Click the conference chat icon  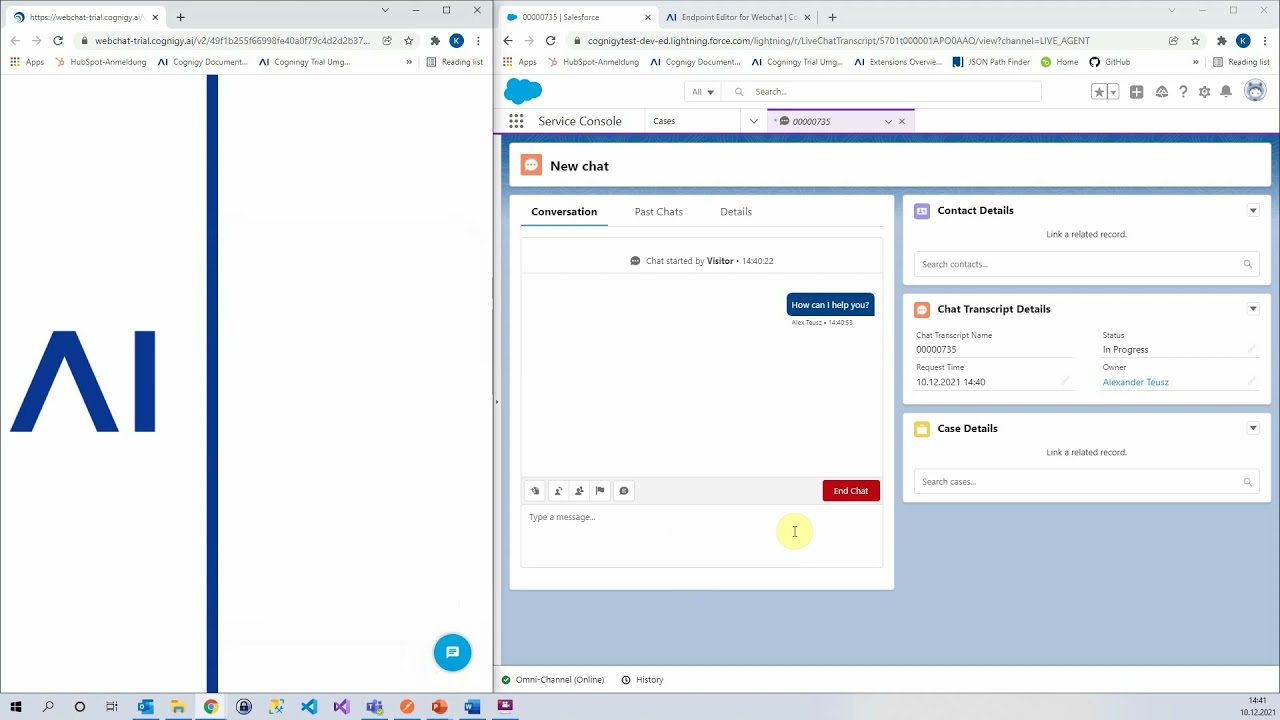579,490
